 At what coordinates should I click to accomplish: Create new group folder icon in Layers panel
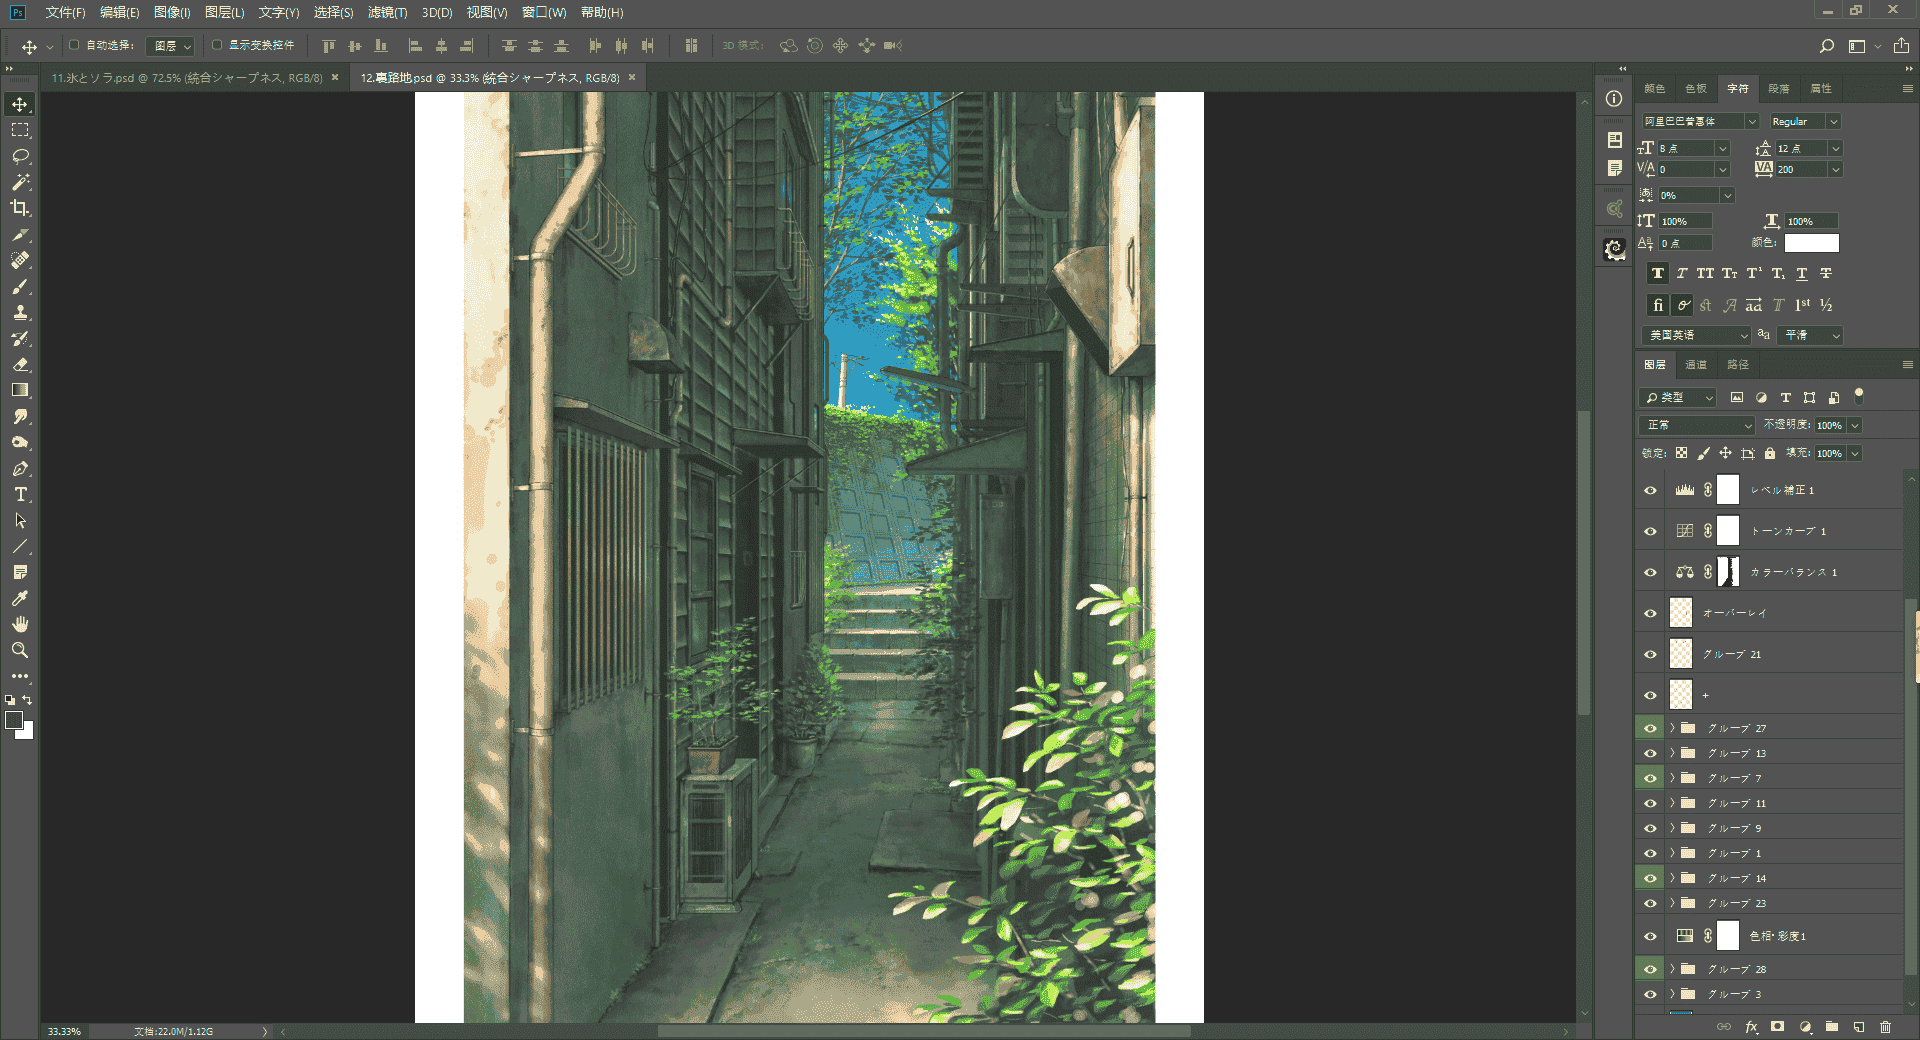point(1832,1027)
